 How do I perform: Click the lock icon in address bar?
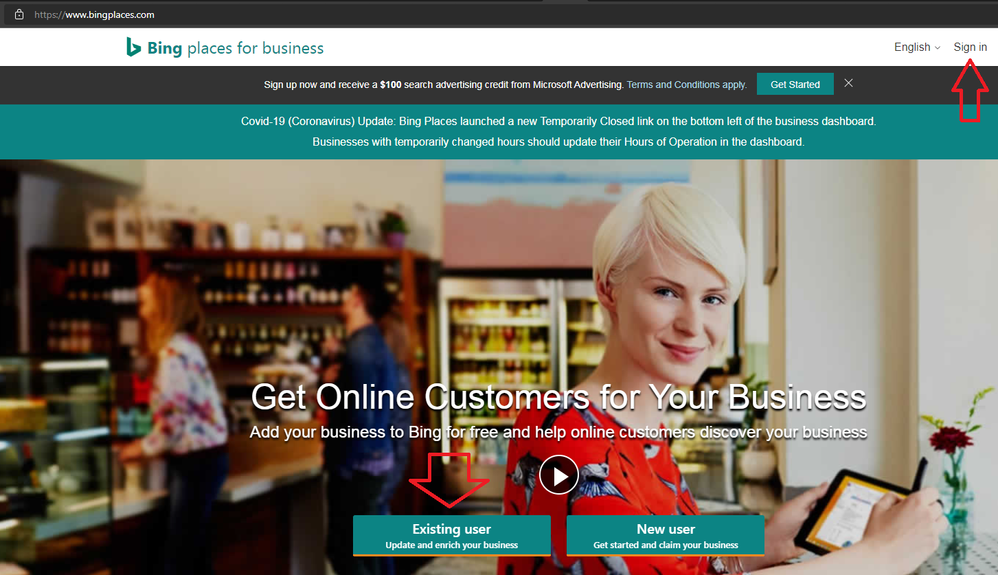pos(19,14)
